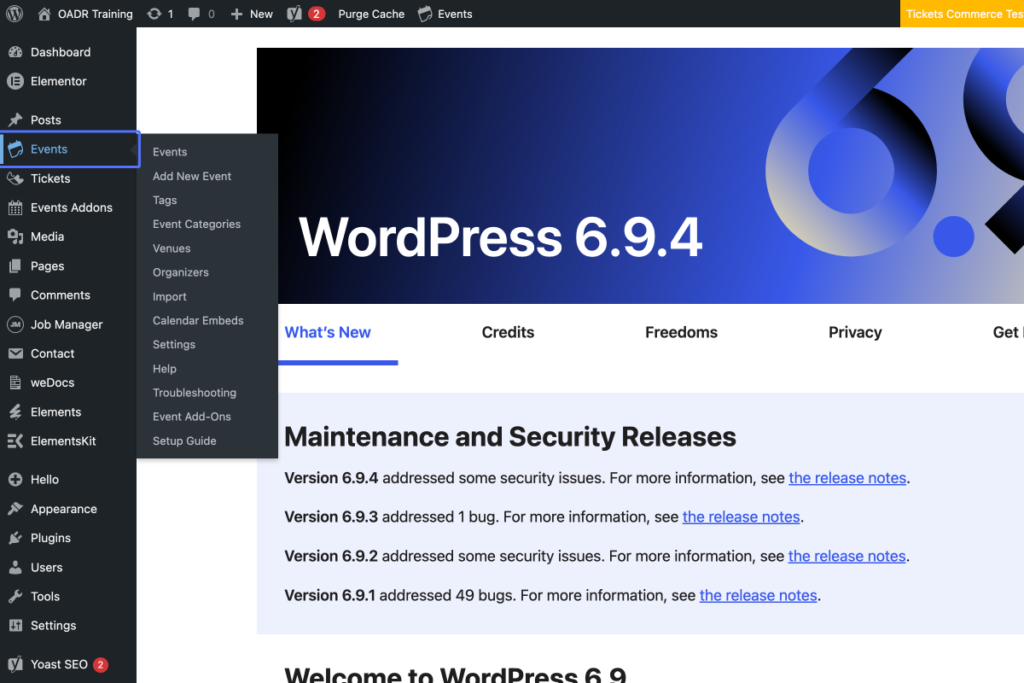The image size is (1024, 683).
Task: Open Event Add-Ons submenu item
Action: (192, 417)
